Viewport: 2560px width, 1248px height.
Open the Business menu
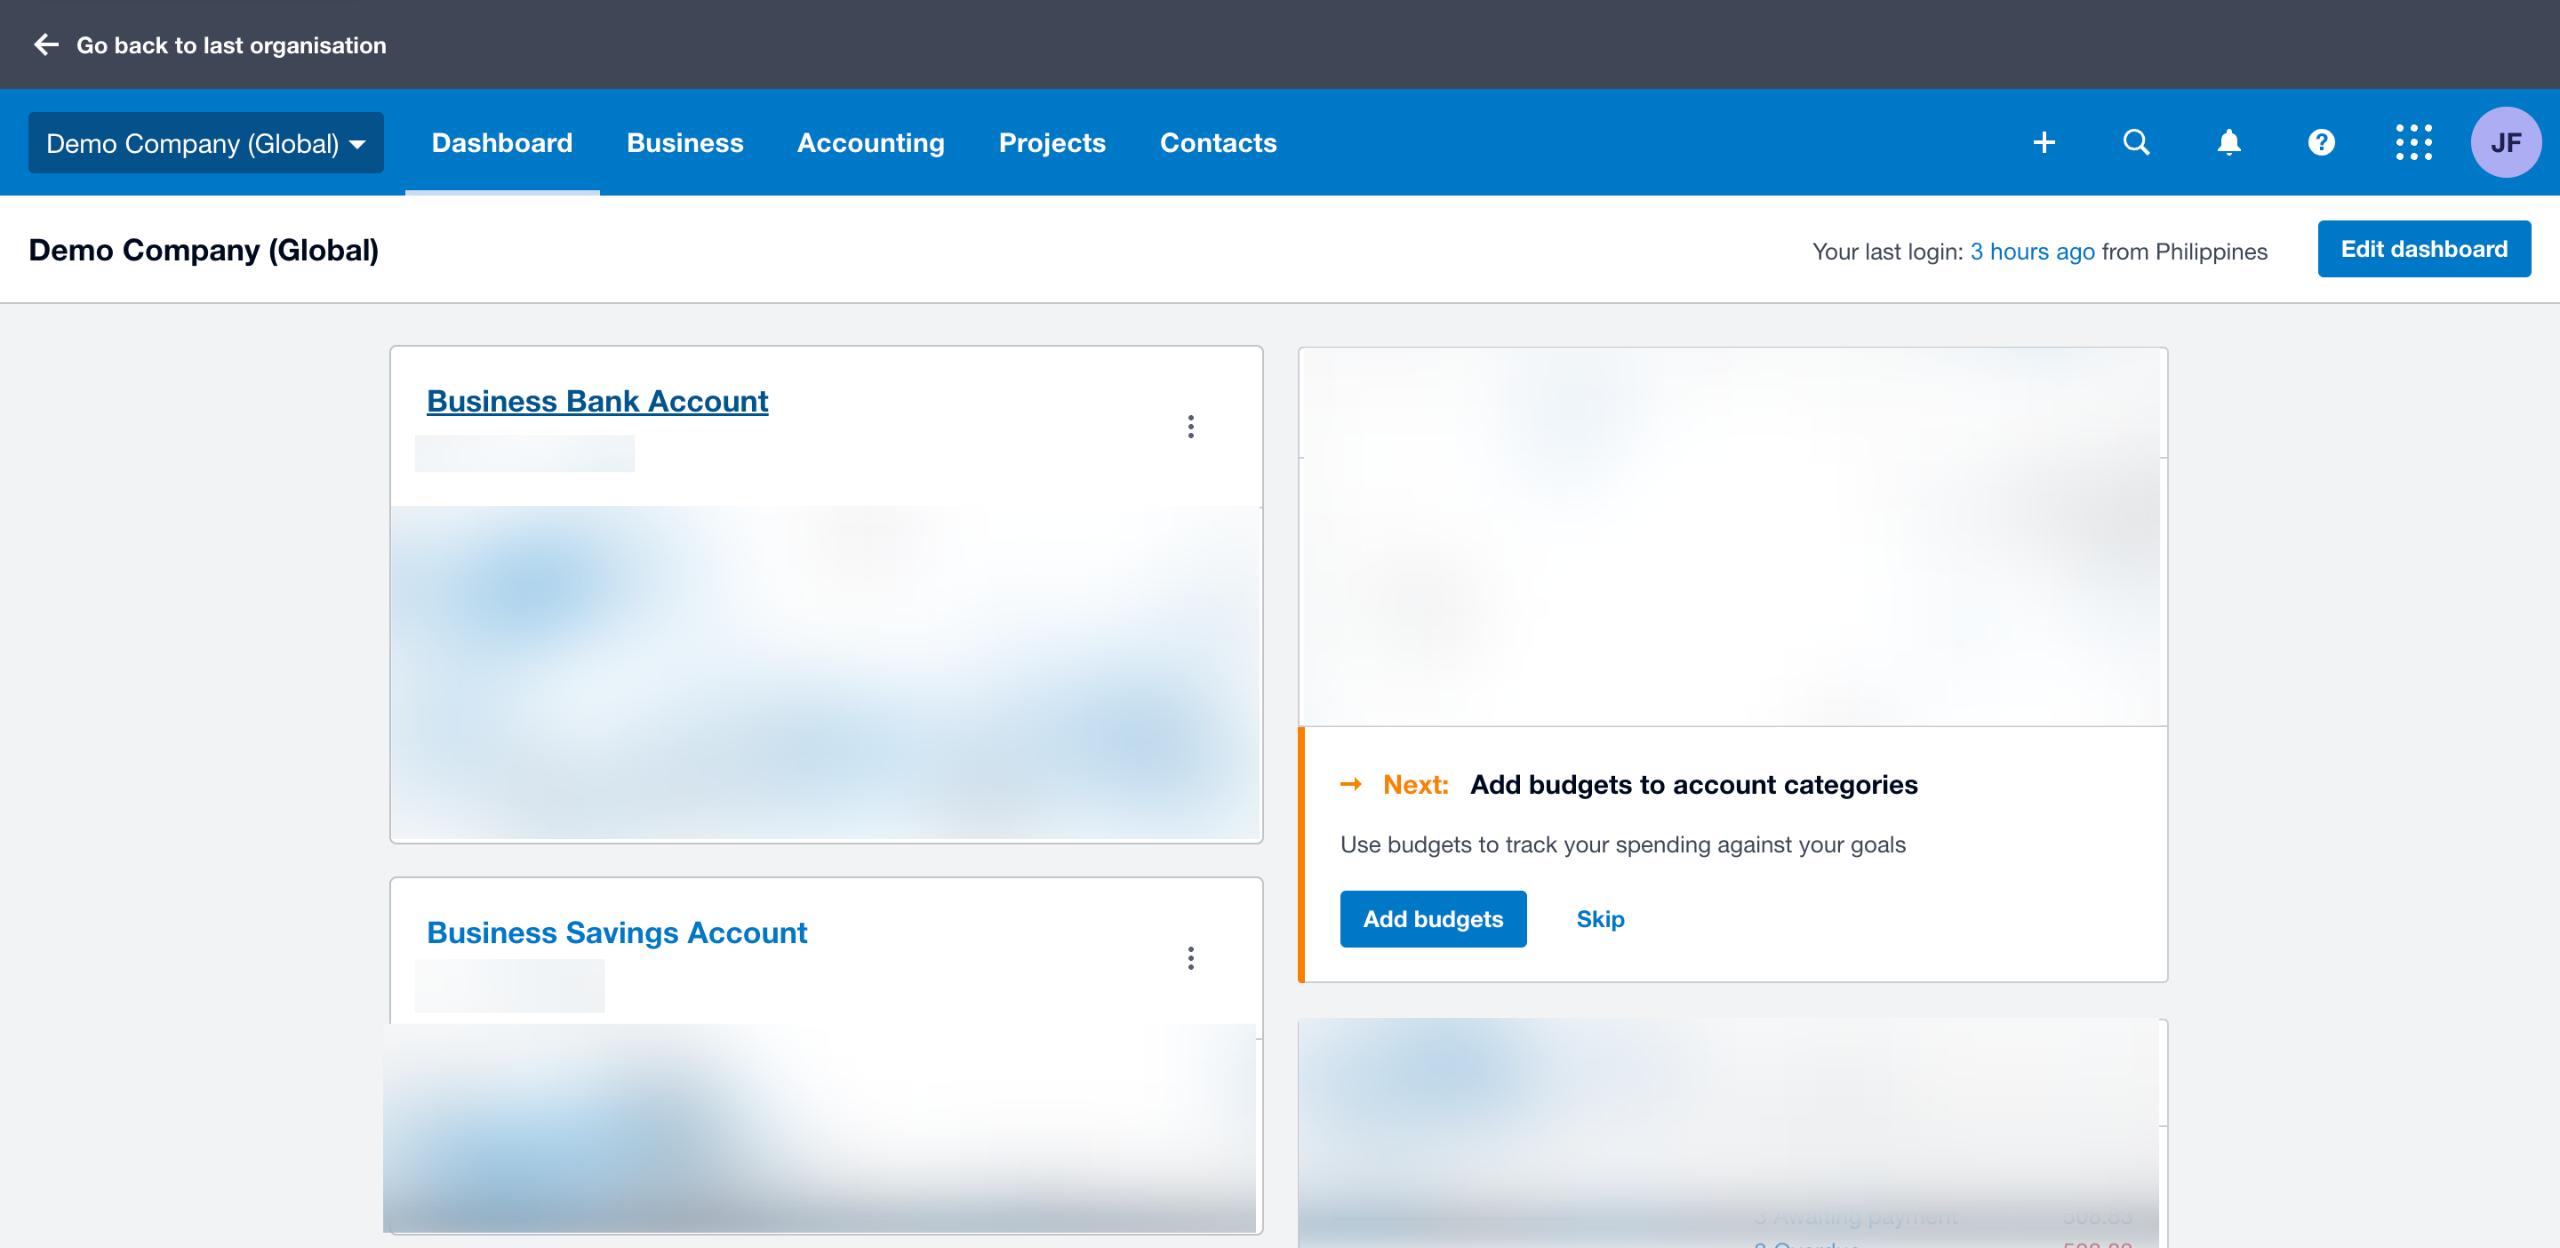pyautogui.click(x=685, y=143)
